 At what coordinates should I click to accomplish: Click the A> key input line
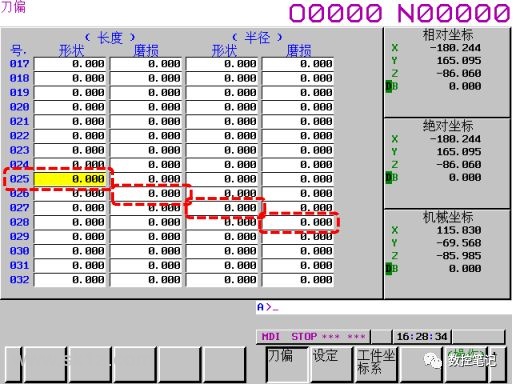coord(383,307)
